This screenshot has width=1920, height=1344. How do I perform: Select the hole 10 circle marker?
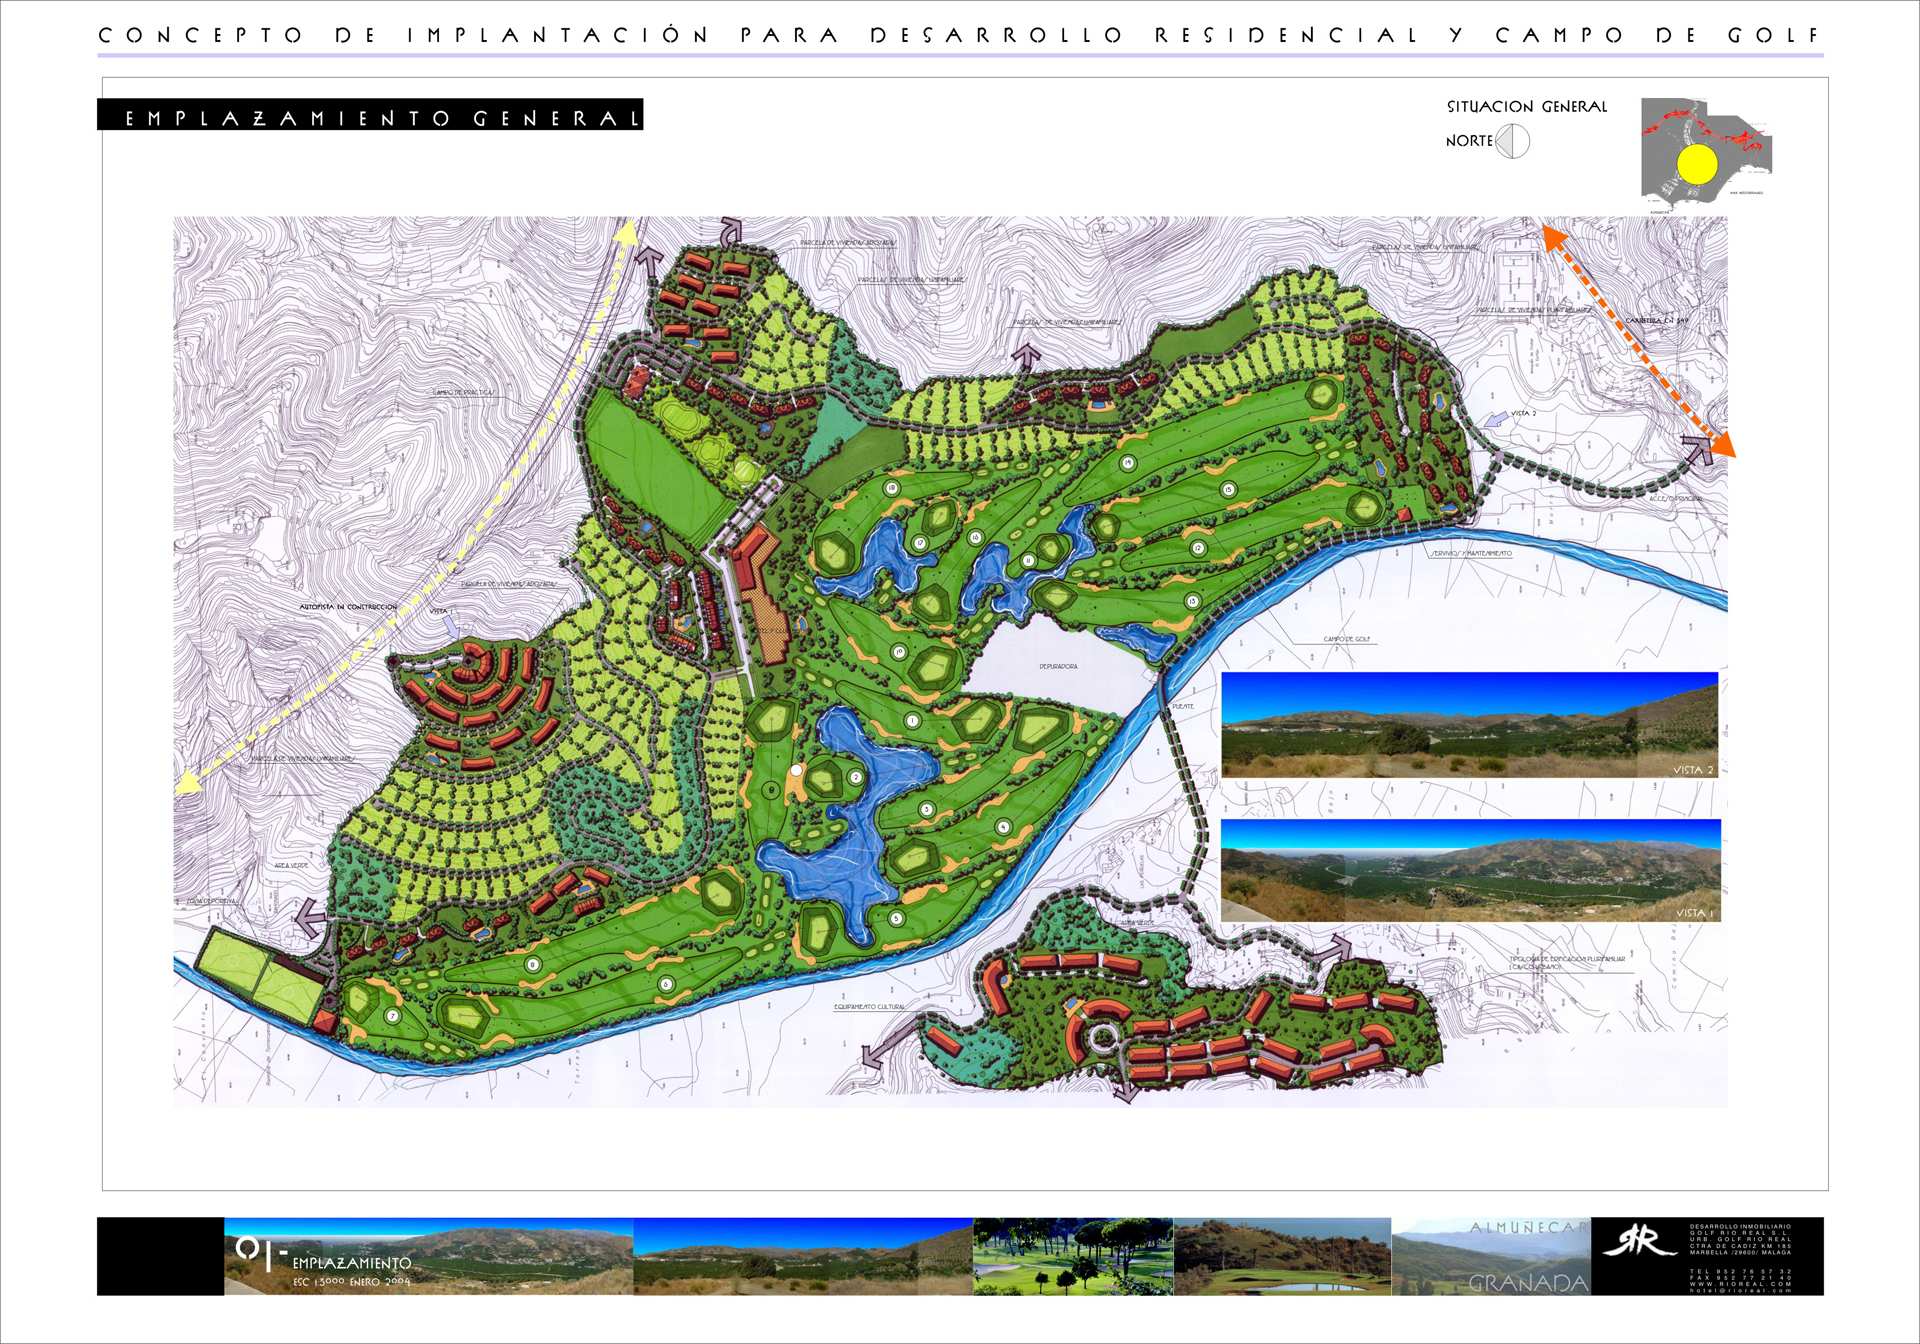click(x=899, y=652)
